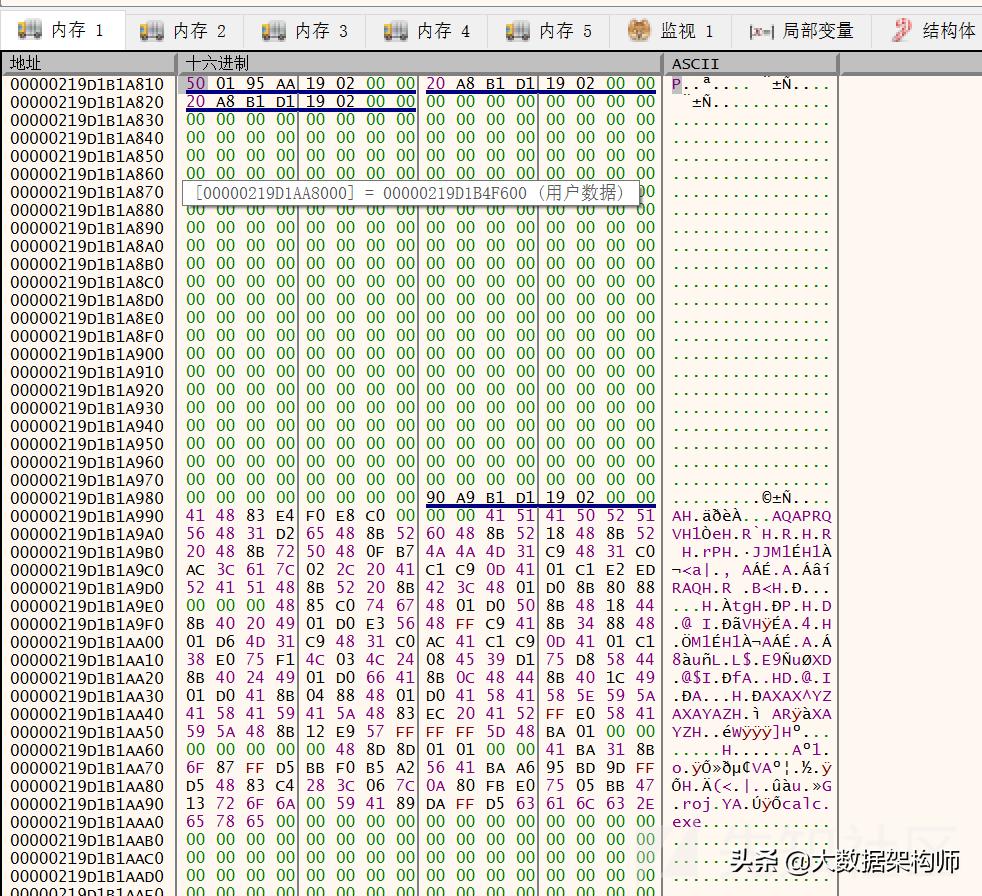Click the memory chip icon on 内存 1 tab
The image size is (982, 896).
point(31,30)
